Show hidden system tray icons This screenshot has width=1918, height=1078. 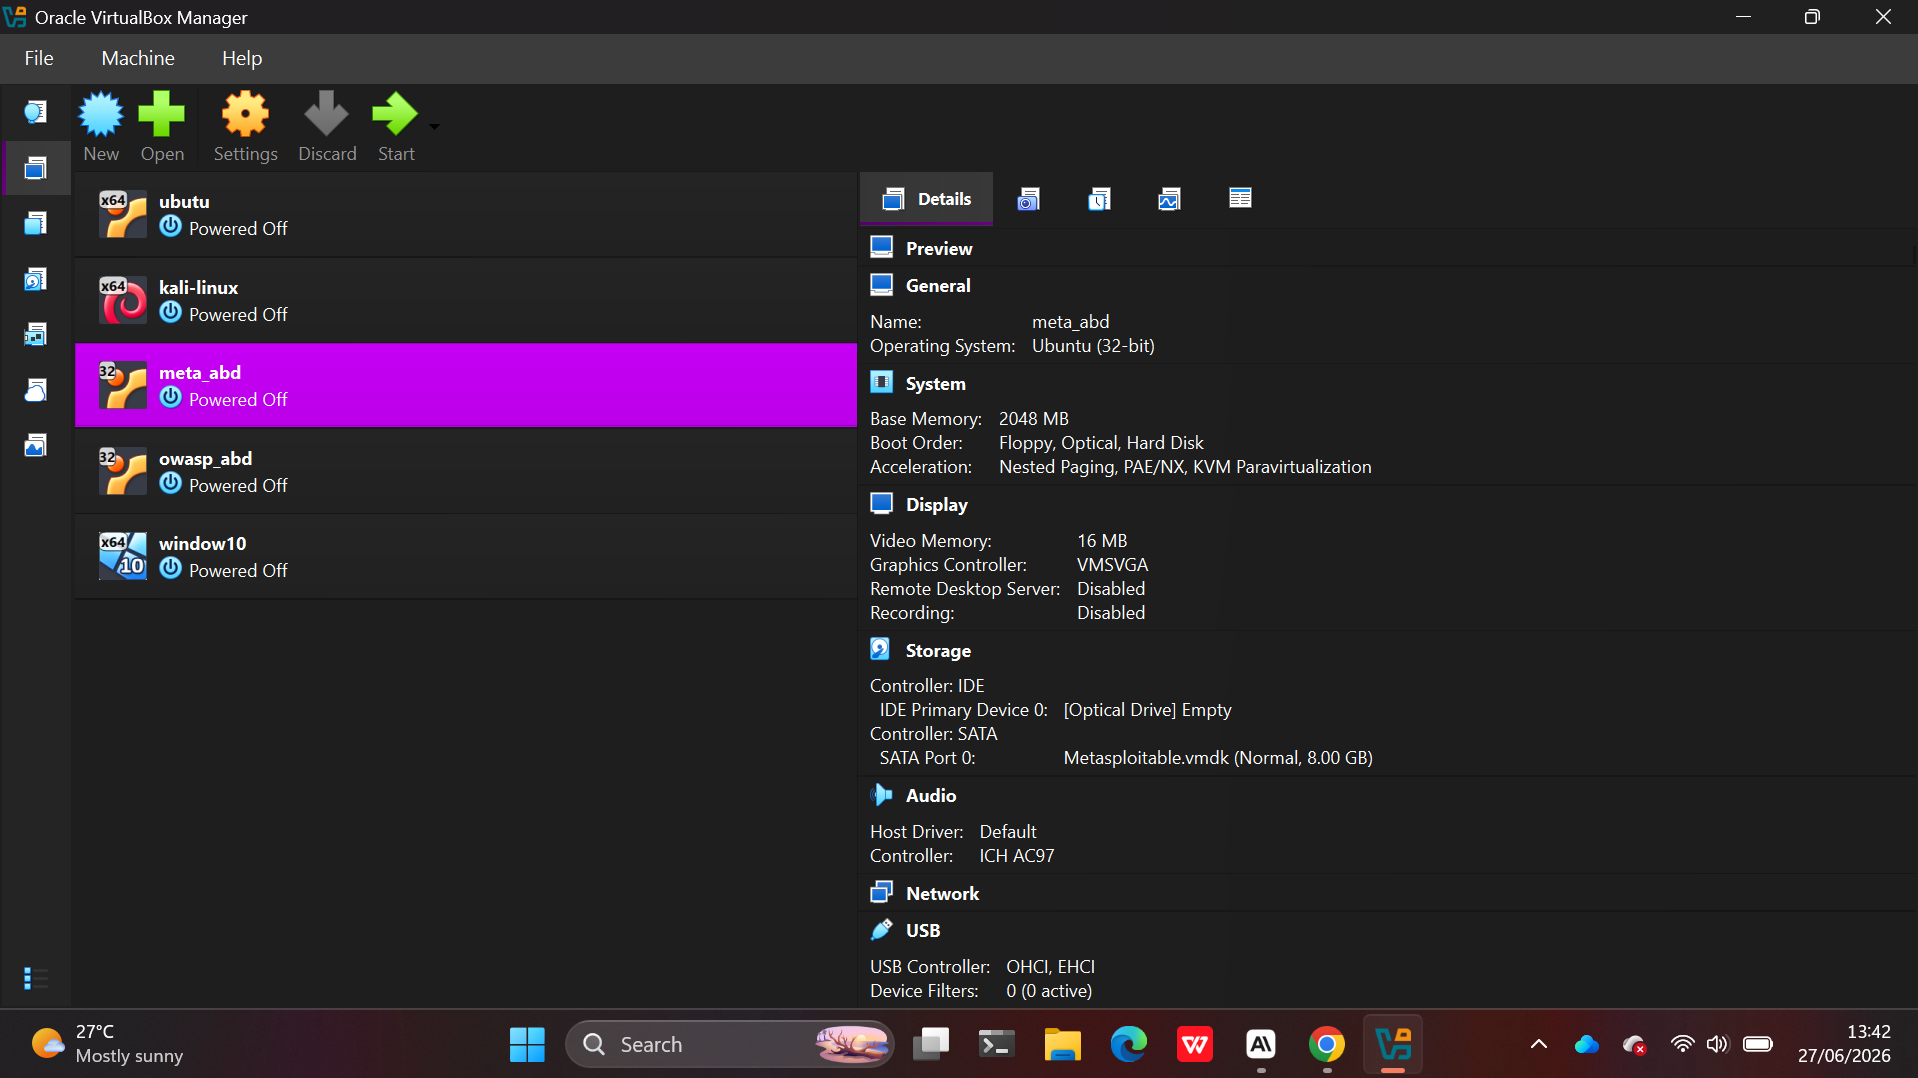[x=1539, y=1045]
